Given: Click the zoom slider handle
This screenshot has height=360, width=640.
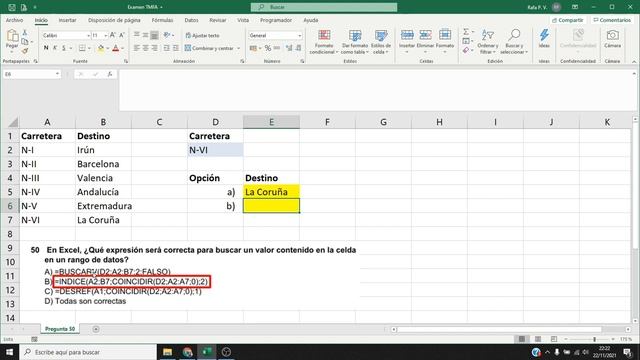Looking at the screenshot, I should tap(594, 339).
